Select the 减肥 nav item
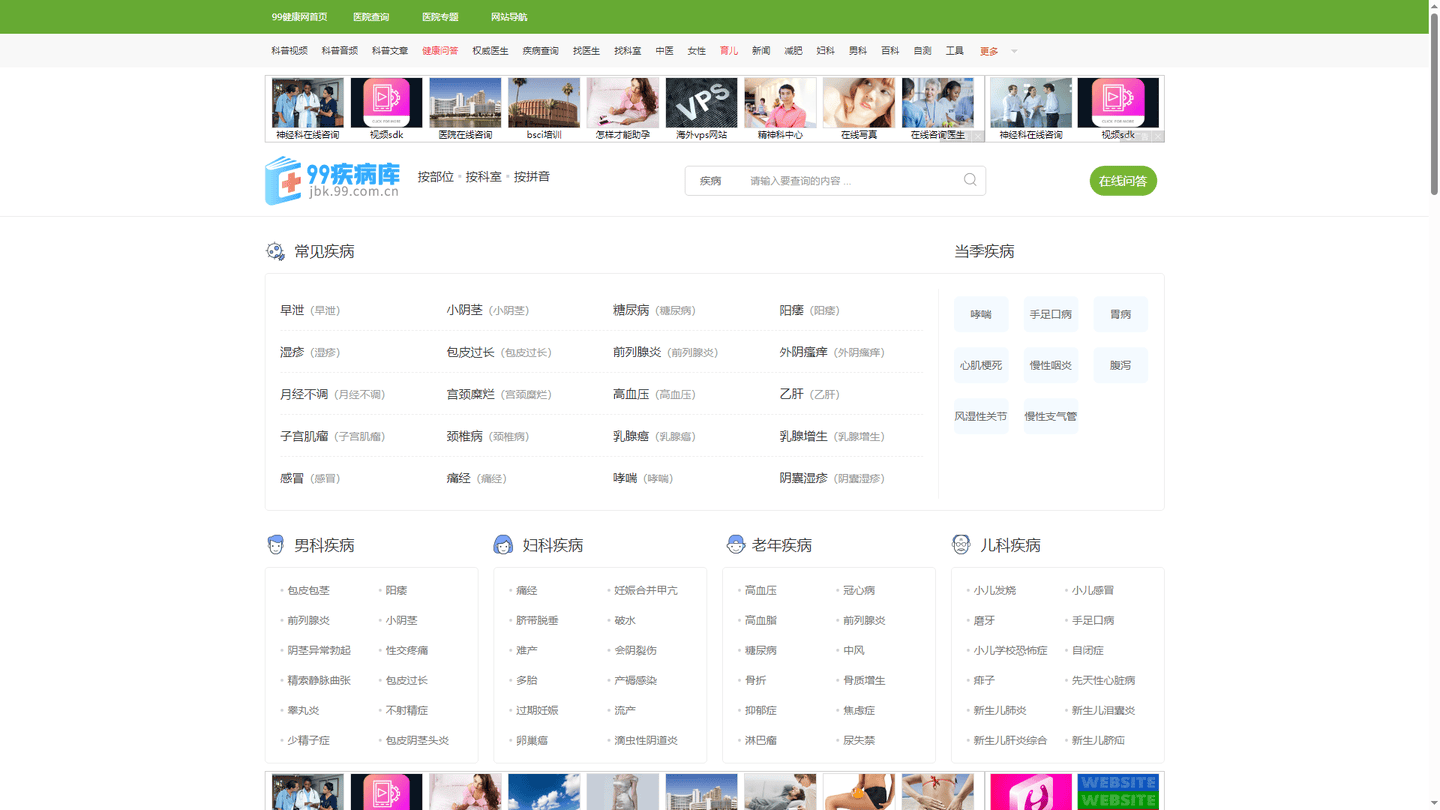 (793, 51)
